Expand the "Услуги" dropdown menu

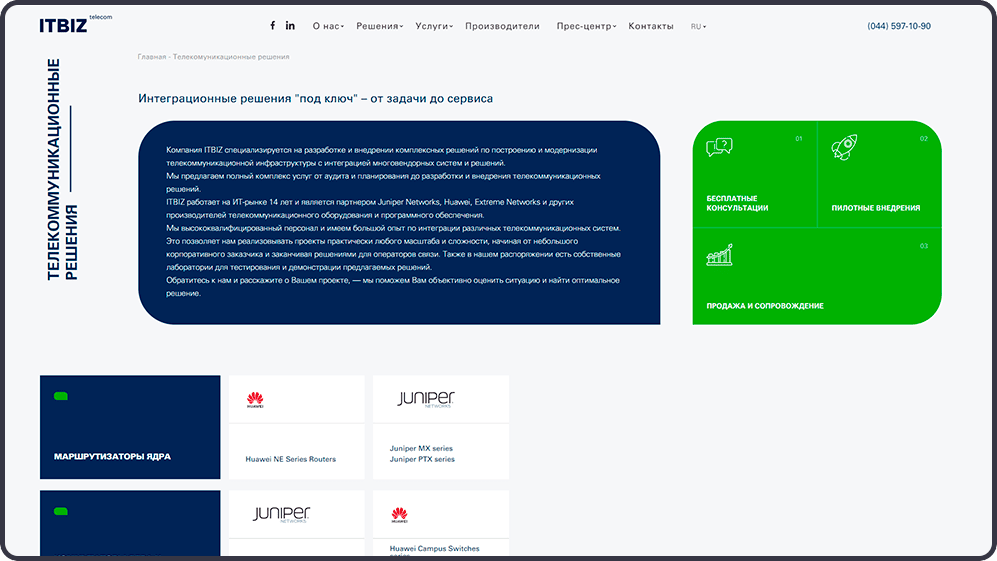pyautogui.click(x=434, y=26)
